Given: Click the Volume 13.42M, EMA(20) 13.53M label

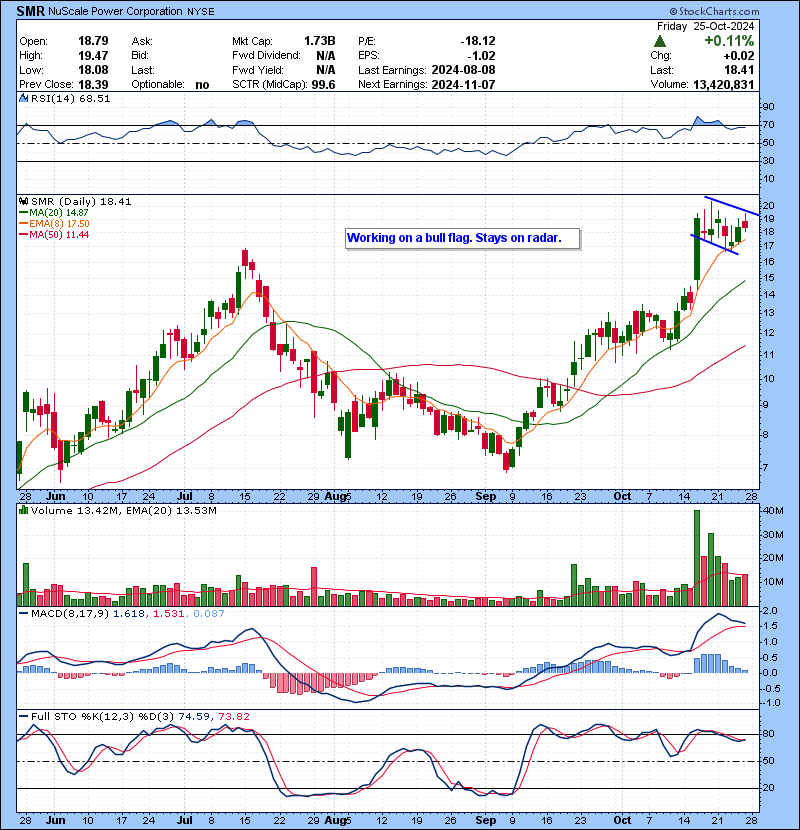Looking at the screenshot, I should (x=123, y=510).
